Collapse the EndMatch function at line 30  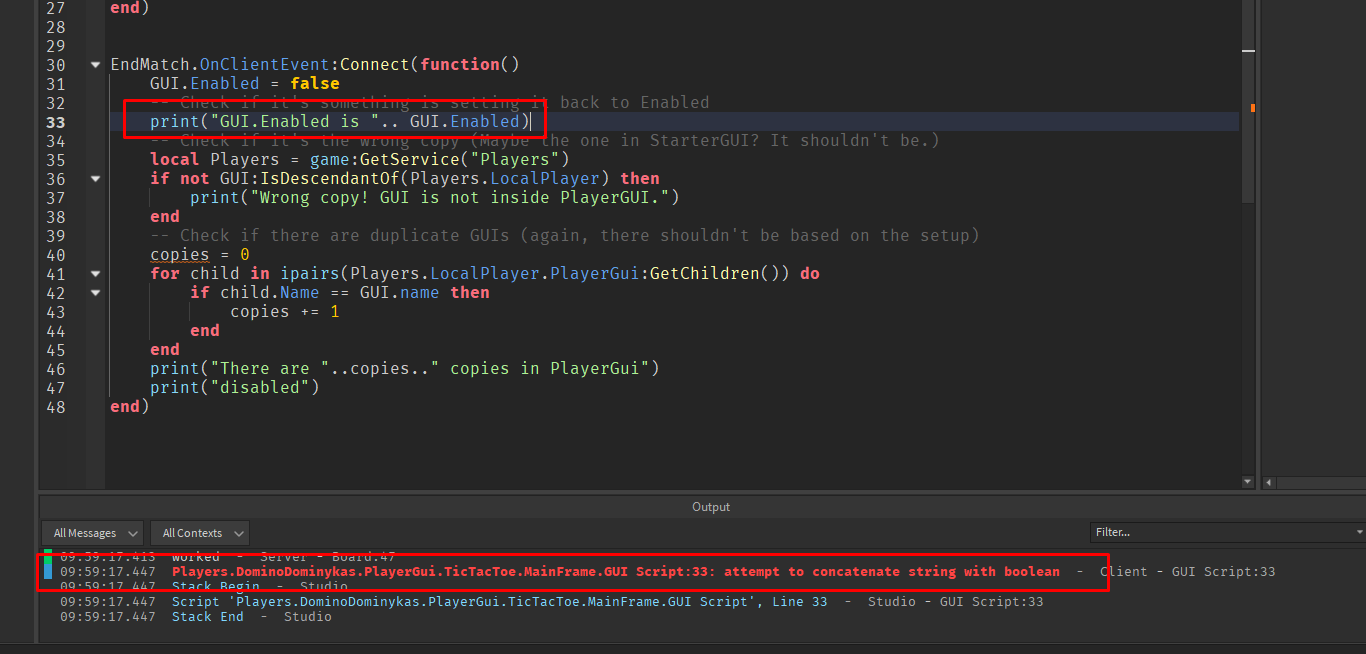coord(96,65)
